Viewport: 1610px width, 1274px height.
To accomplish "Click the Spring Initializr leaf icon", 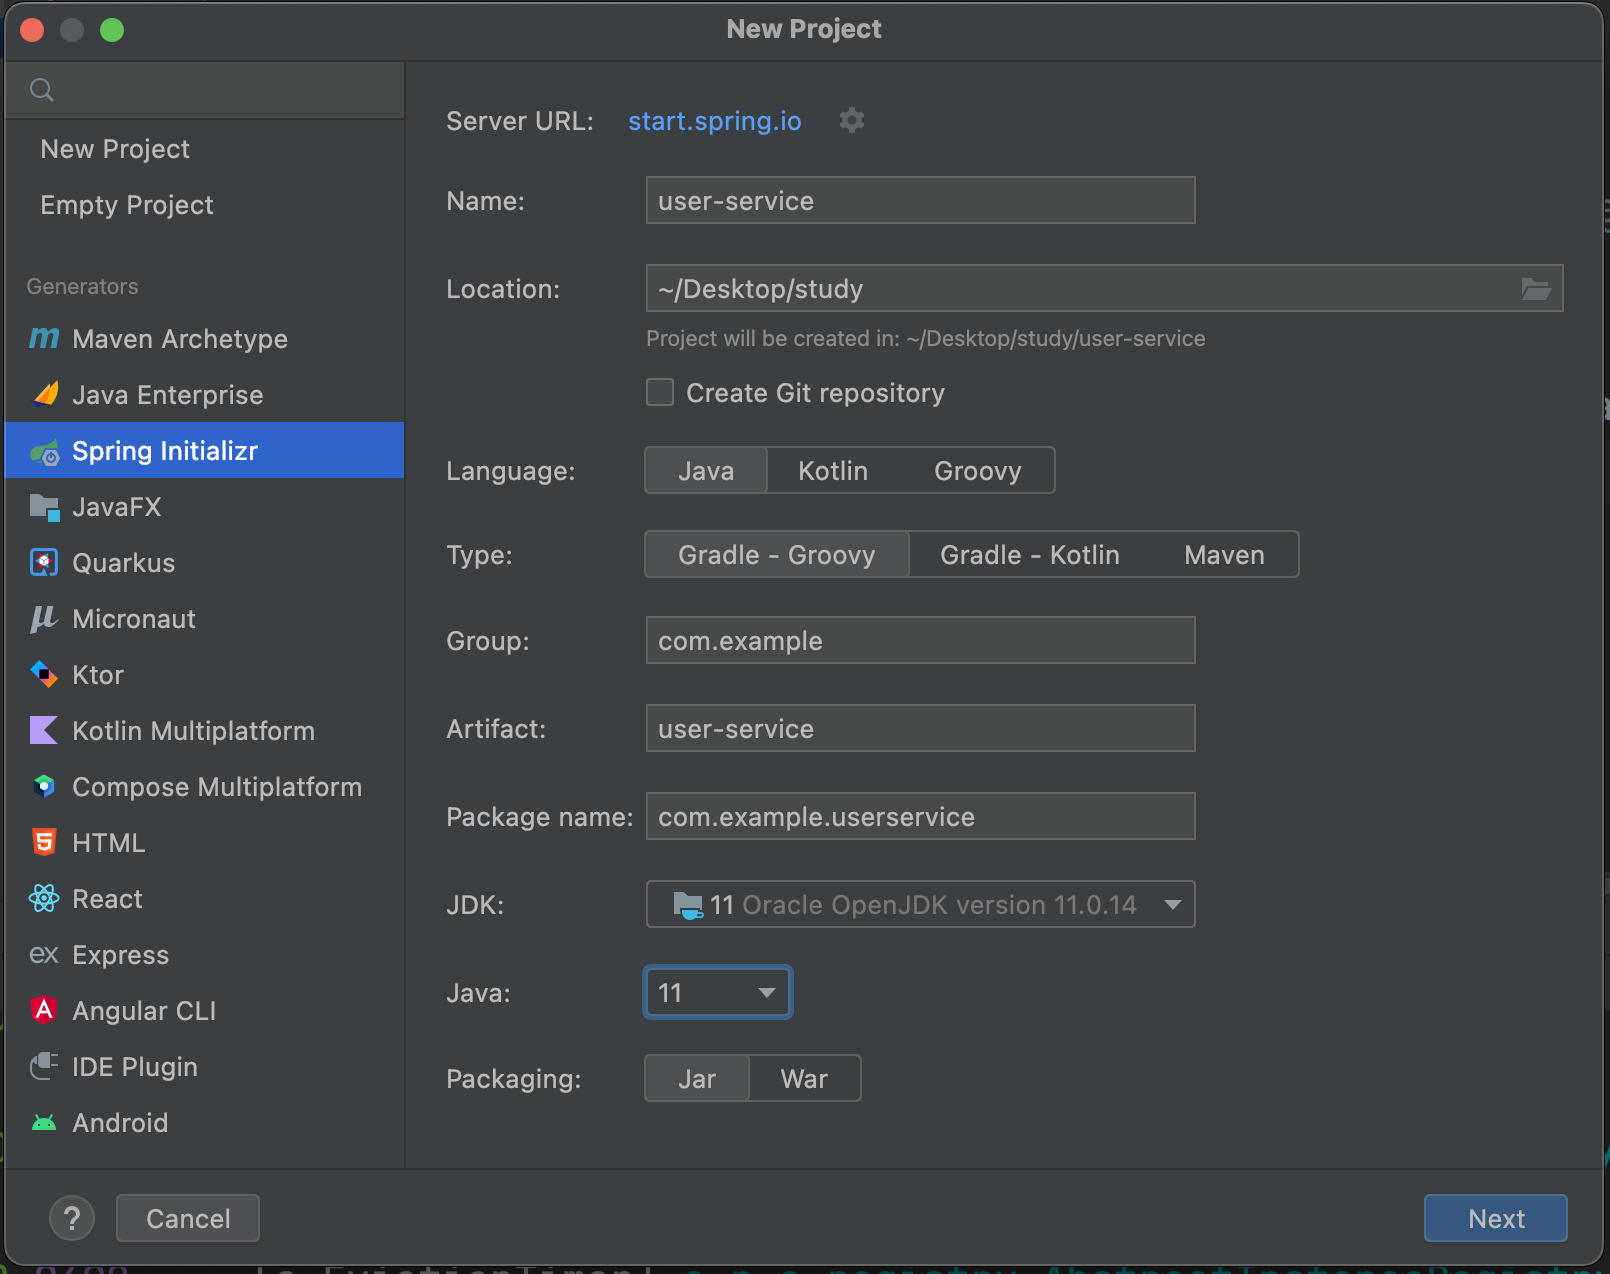I will [44, 452].
